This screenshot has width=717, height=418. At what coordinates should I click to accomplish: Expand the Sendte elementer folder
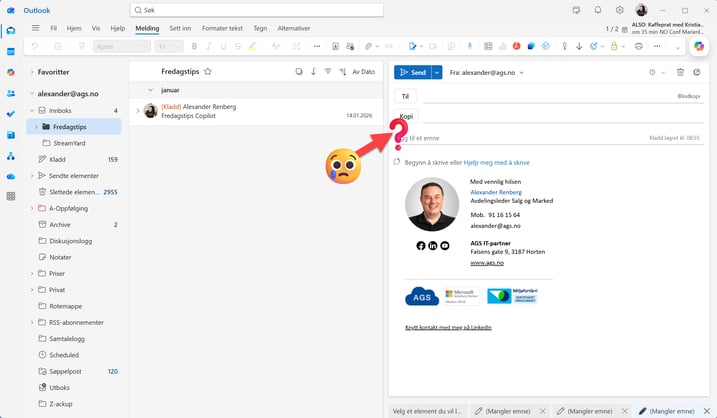pos(32,176)
